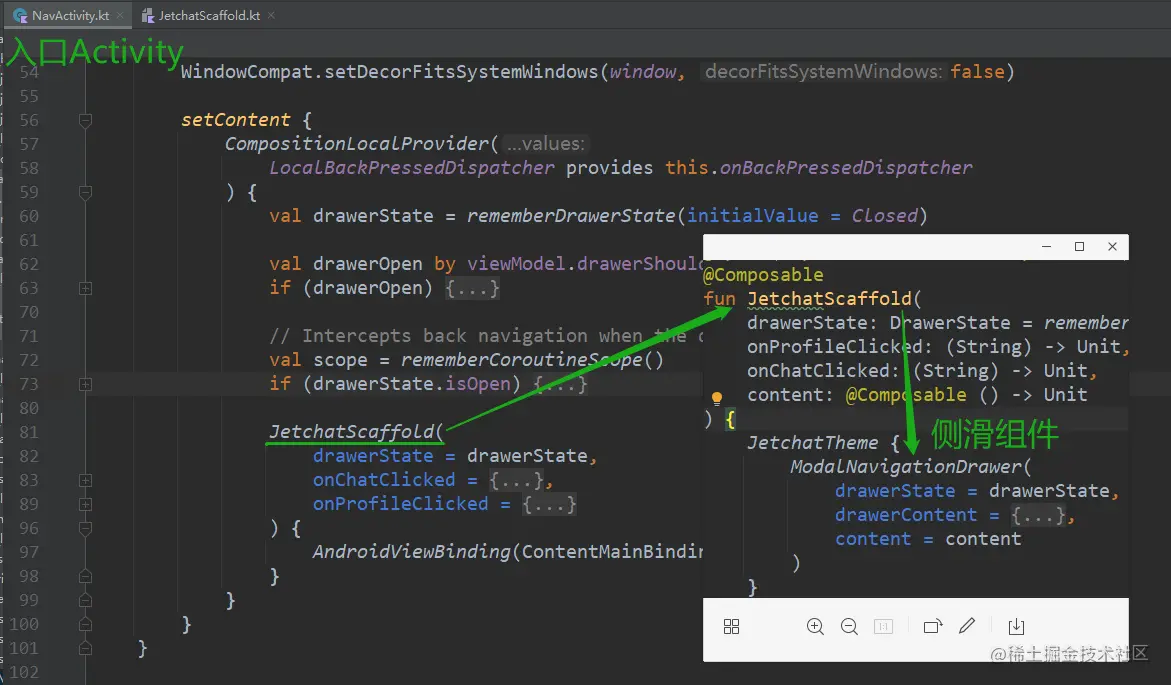This screenshot has height=685, width=1171.
Task: Expand the {...} placeholder after drawerState.isOpen
Action: point(561,384)
